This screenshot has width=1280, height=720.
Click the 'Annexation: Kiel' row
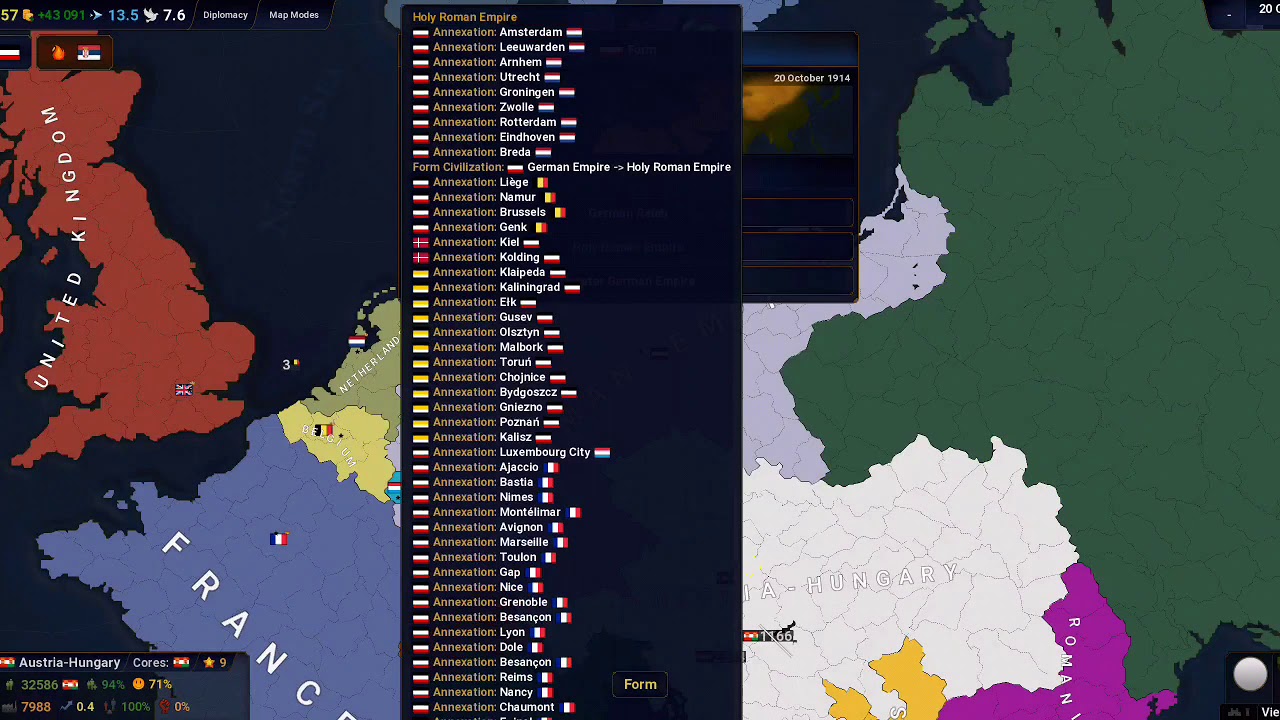pyautogui.click(x=476, y=242)
